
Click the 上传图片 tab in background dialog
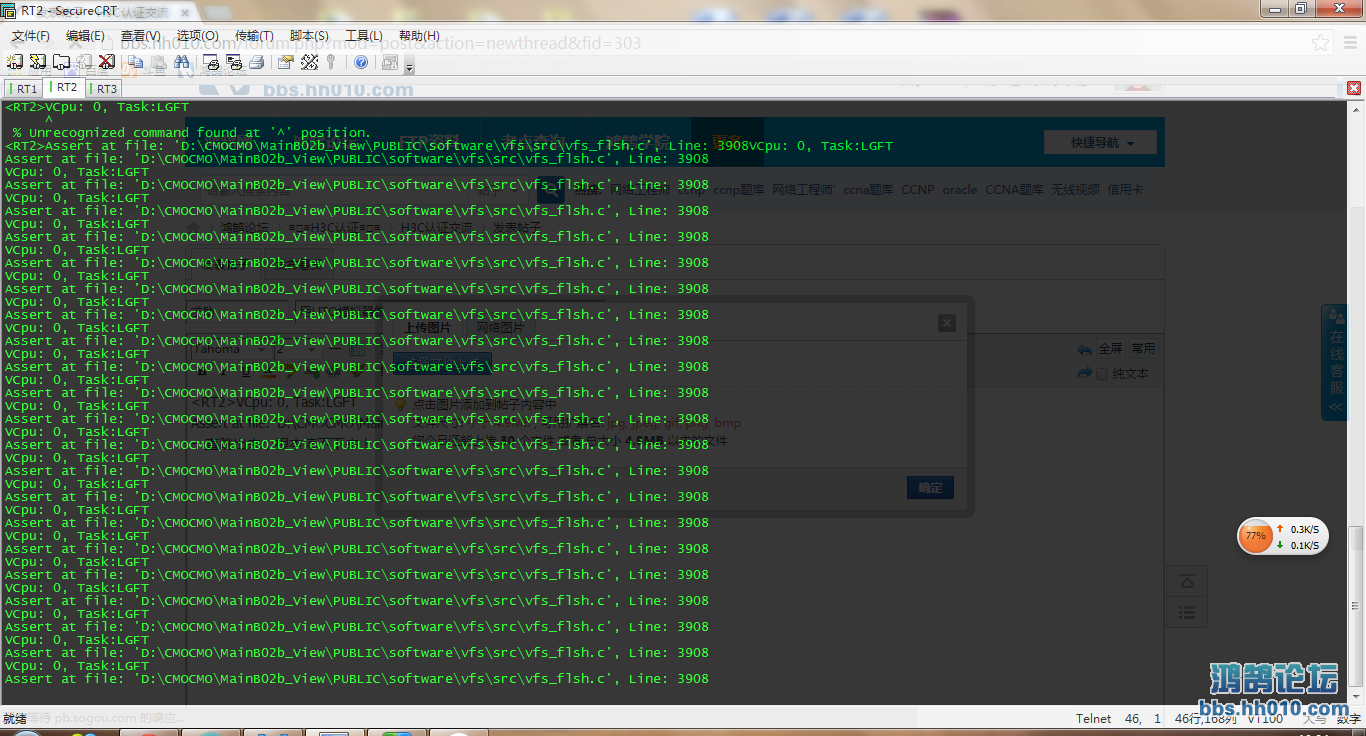click(x=427, y=327)
